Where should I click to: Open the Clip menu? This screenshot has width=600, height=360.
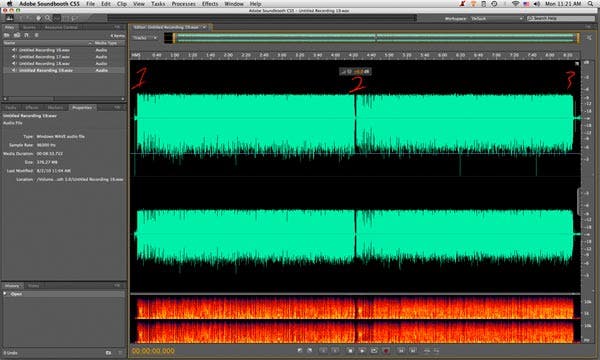(122, 3)
